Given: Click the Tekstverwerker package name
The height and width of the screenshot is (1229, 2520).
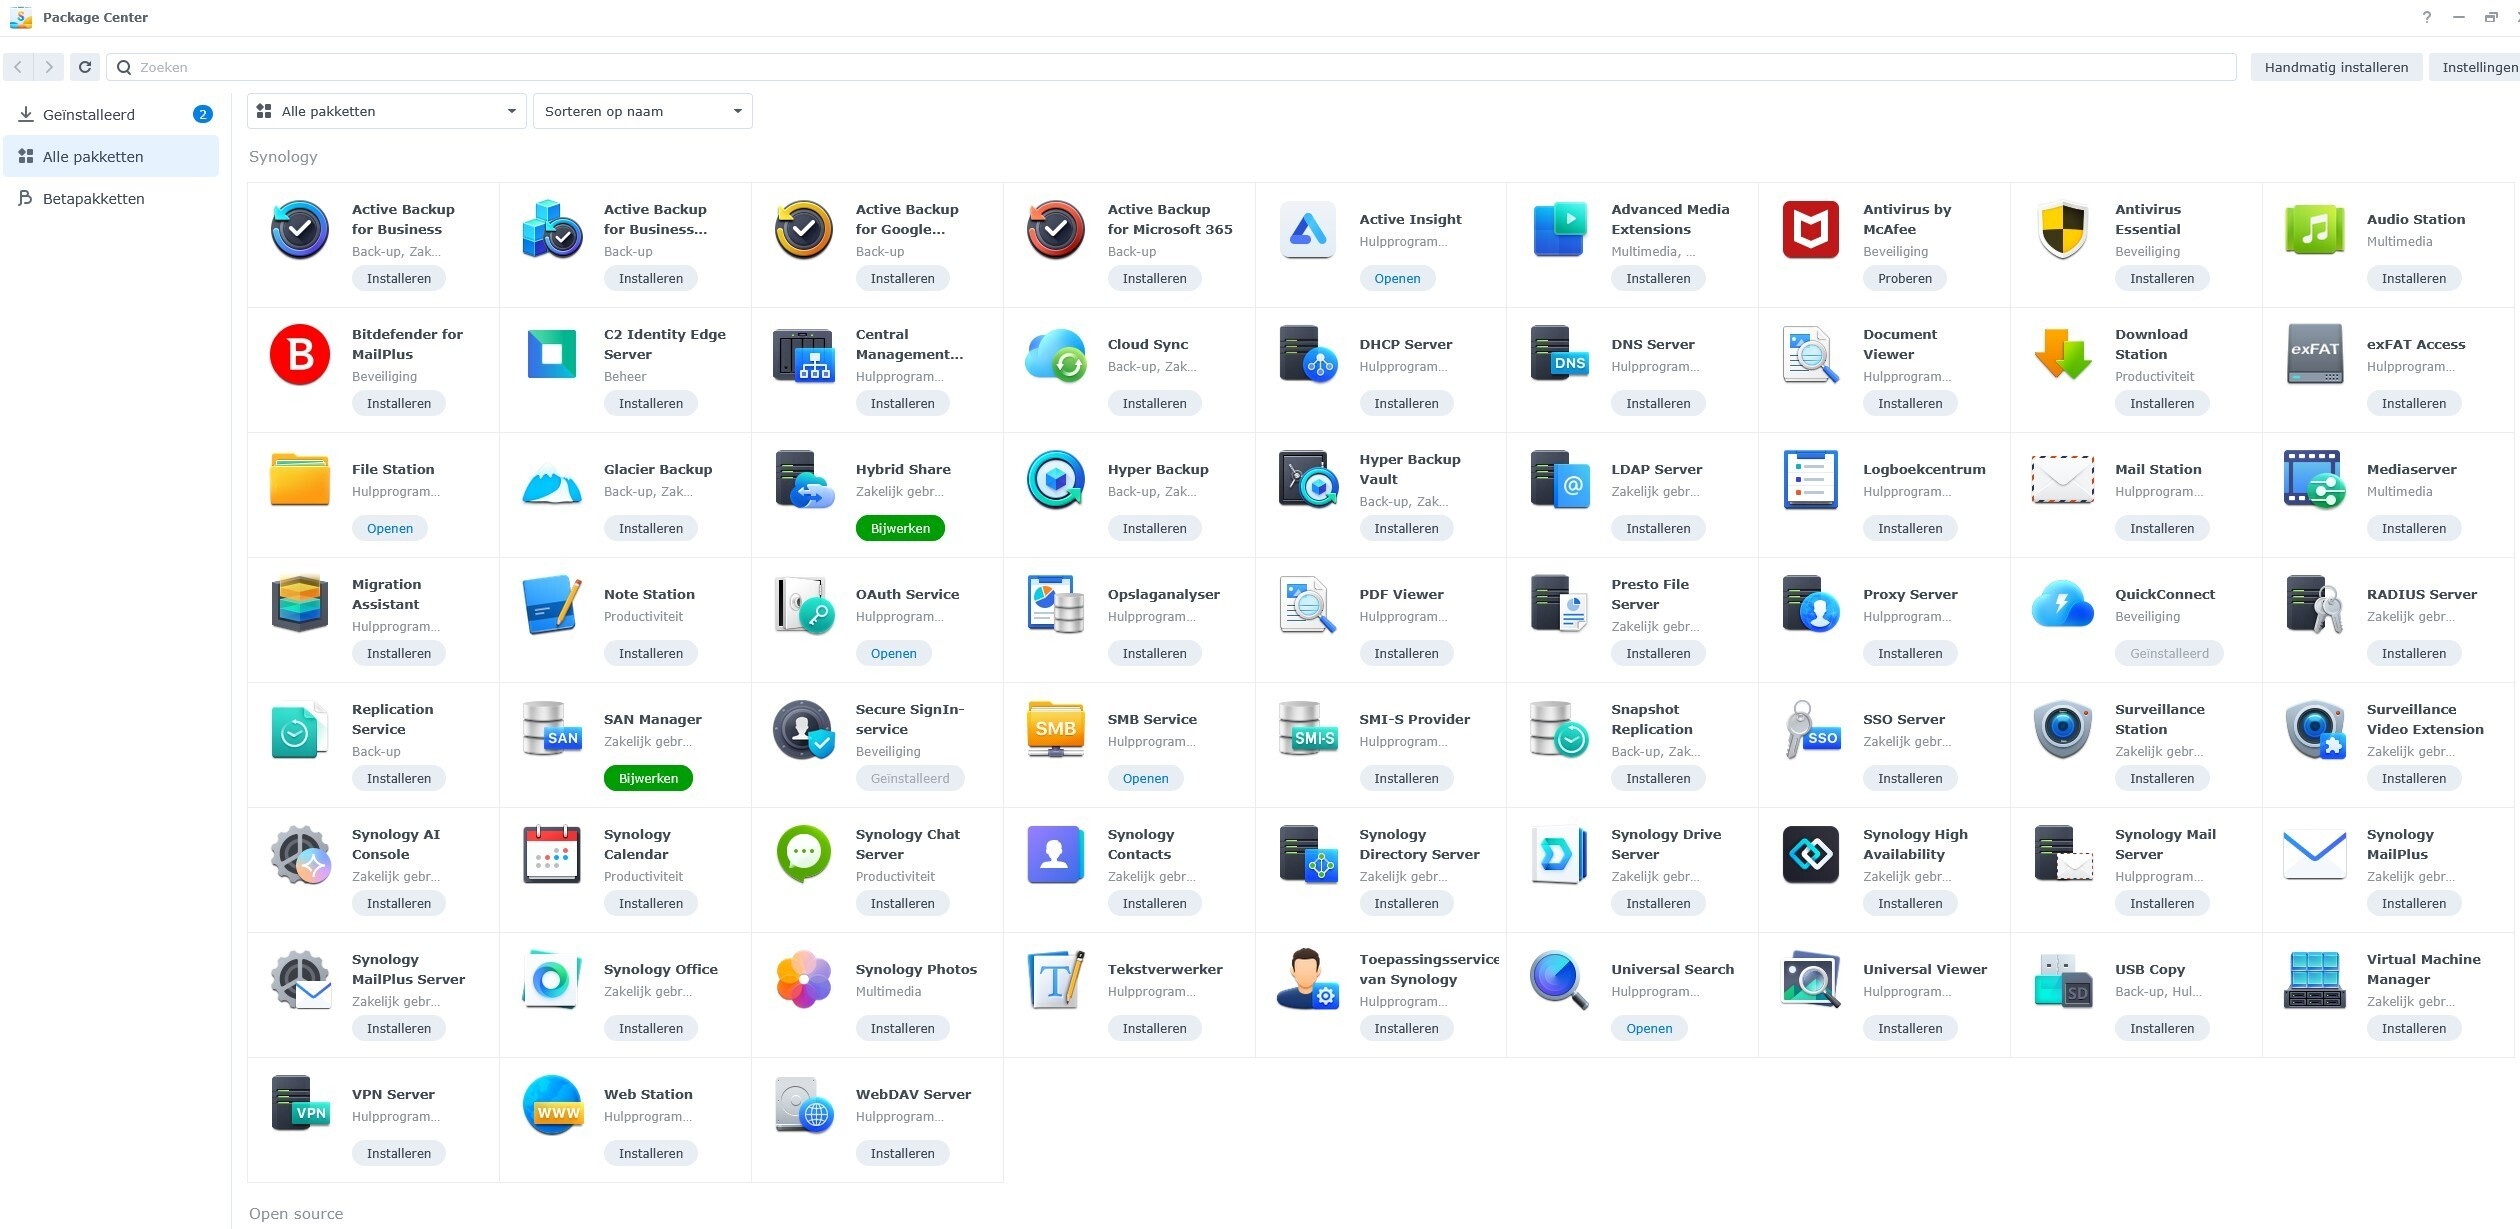Looking at the screenshot, I should [x=1165, y=969].
